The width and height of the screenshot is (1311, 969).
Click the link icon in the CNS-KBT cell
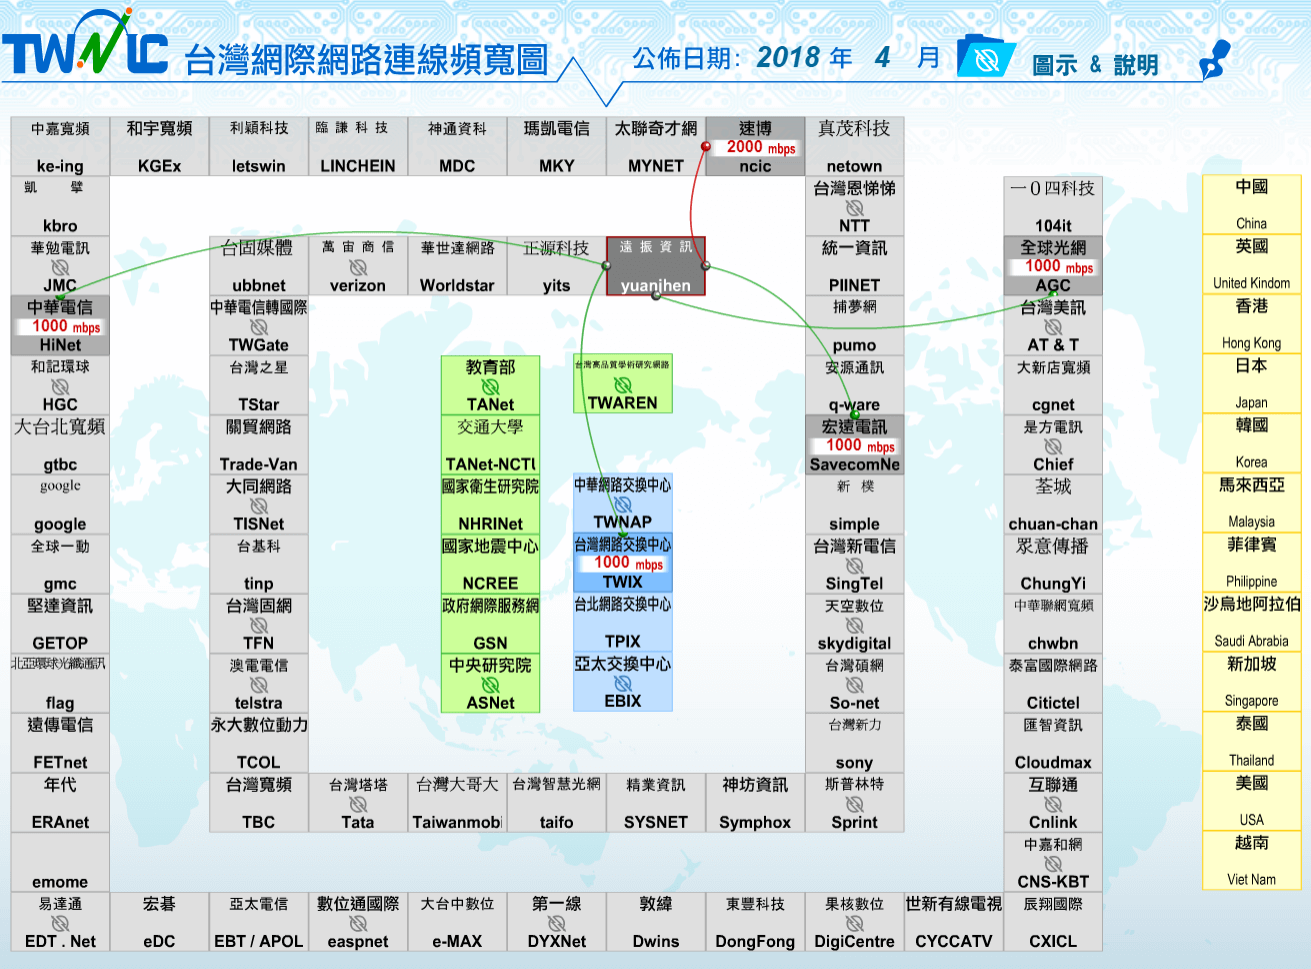click(x=1053, y=863)
